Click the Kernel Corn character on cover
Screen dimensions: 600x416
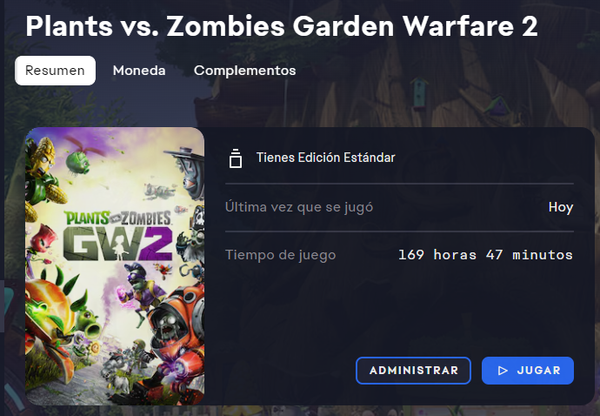(x=43, y=174)
